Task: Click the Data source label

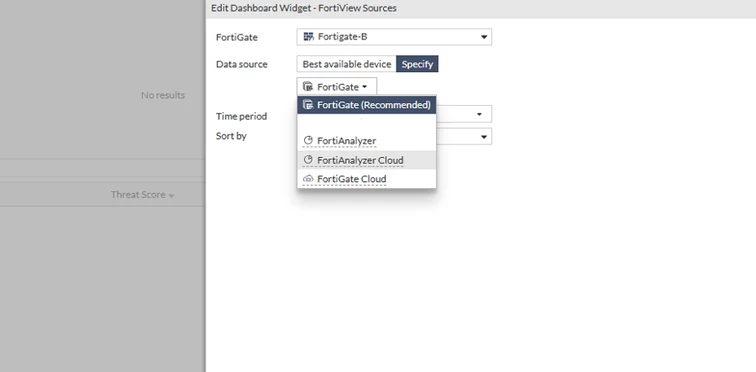Action: click(x=242, y=64)
